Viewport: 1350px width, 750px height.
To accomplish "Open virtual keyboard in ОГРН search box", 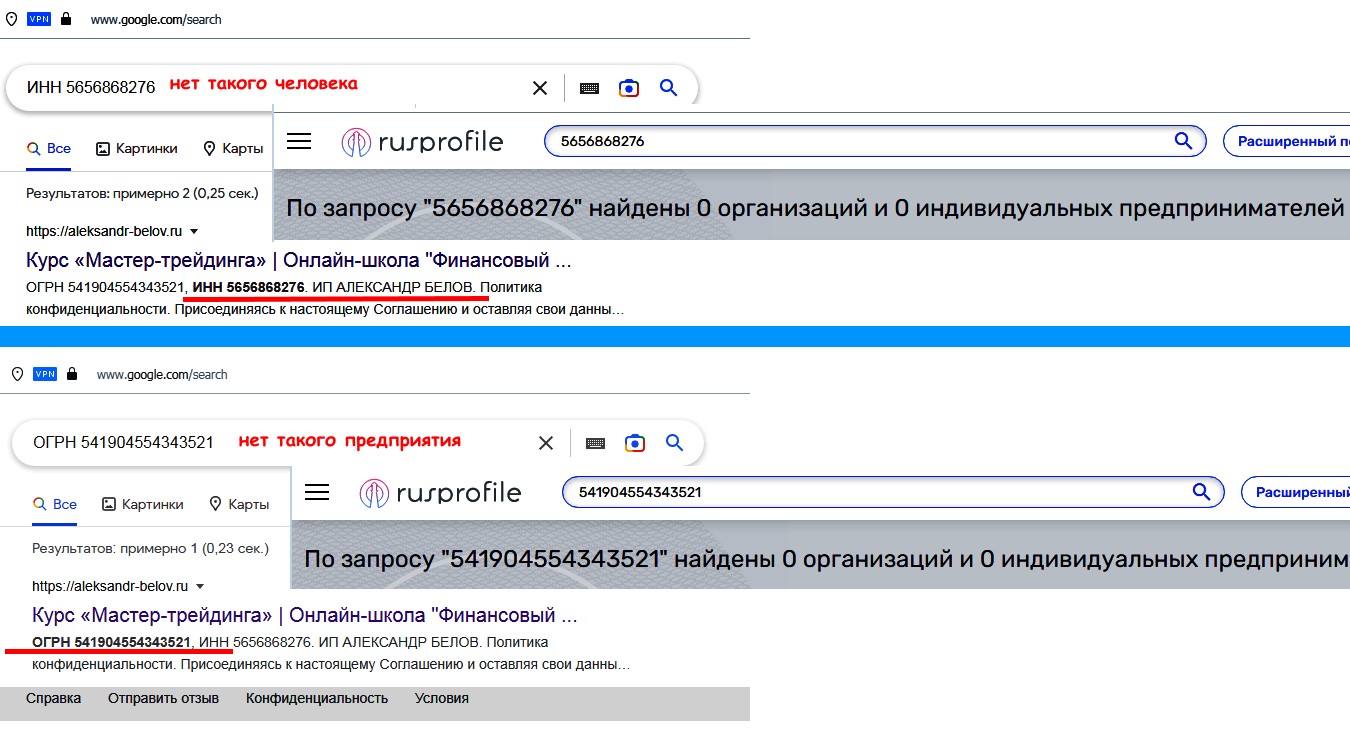I will (x=596, y=443).
